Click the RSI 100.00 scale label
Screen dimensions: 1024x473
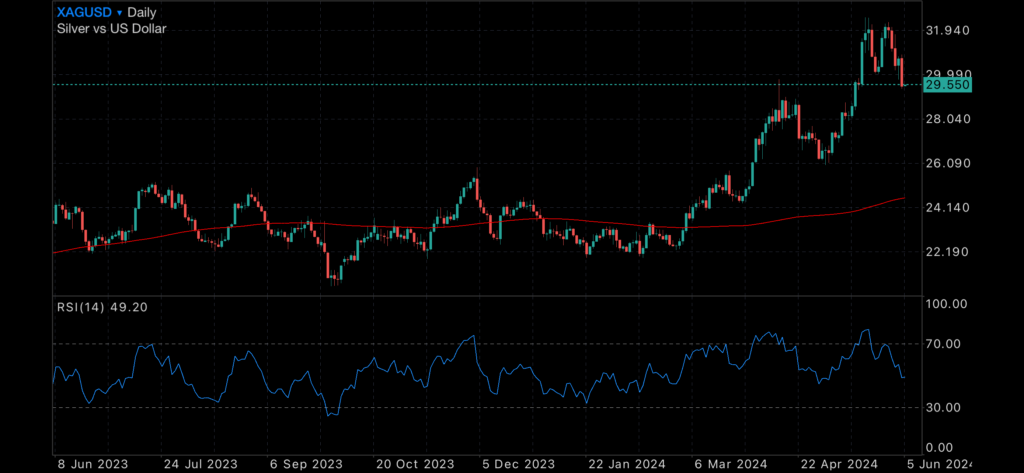[947, 304]
